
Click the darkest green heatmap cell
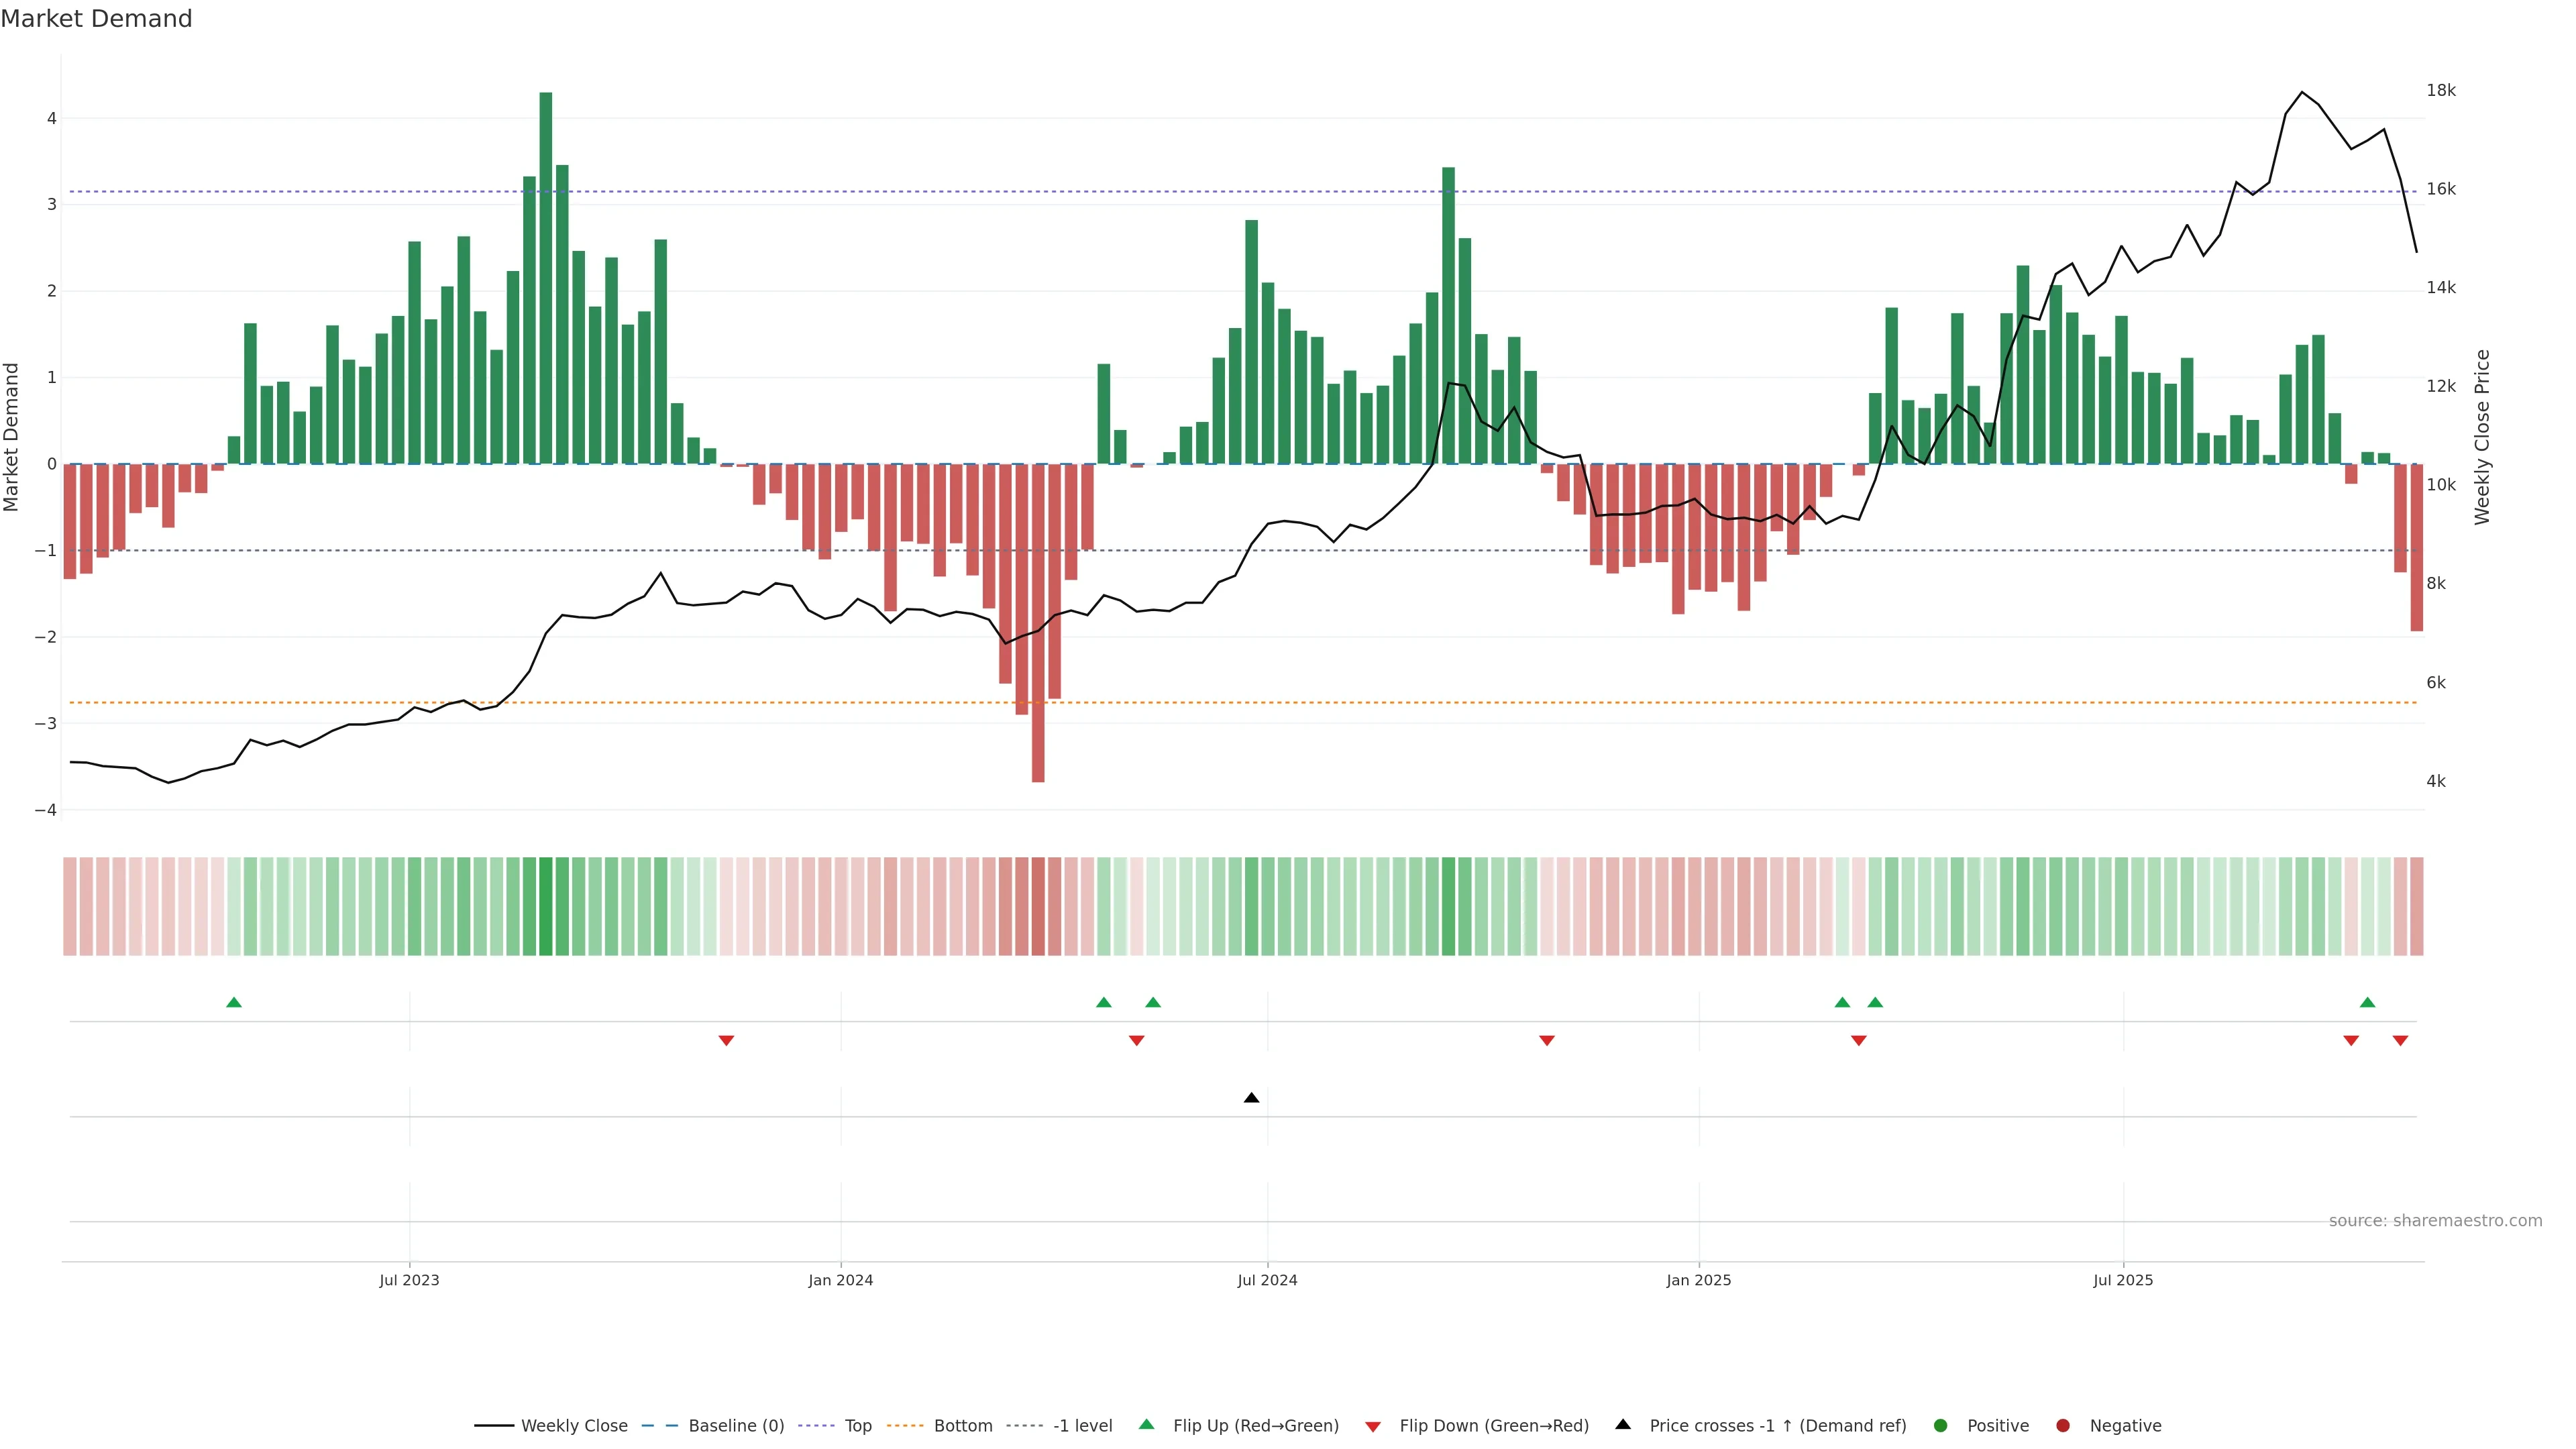546,906
